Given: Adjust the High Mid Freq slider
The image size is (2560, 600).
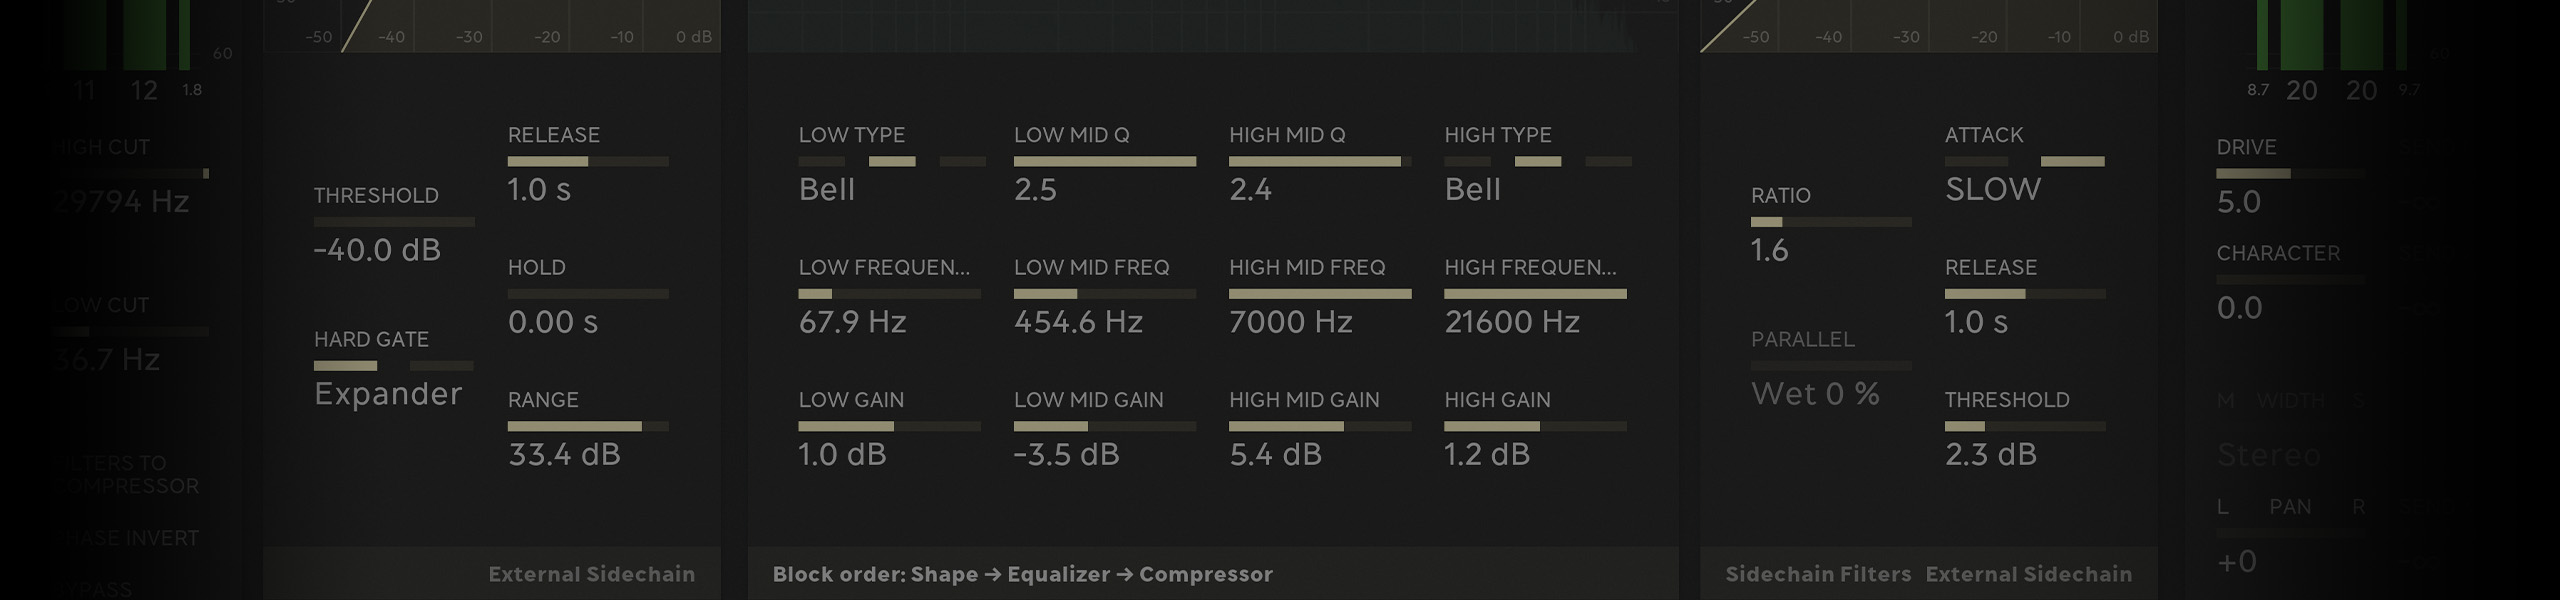Looking at the screenshot, I should point(1320,294).
